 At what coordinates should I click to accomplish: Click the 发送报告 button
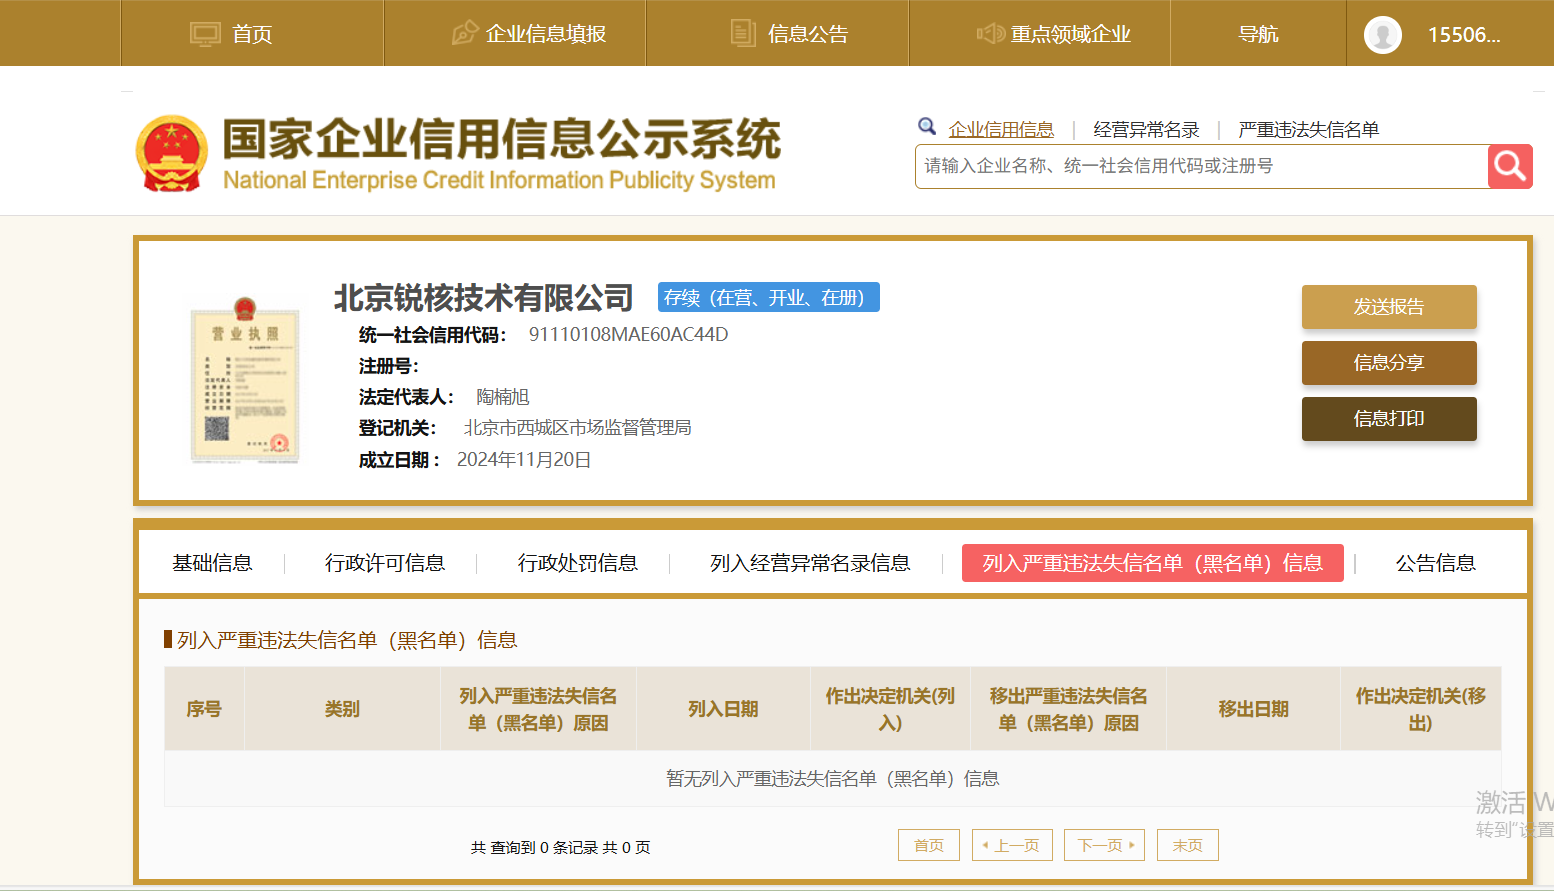tap(1388, 307)
